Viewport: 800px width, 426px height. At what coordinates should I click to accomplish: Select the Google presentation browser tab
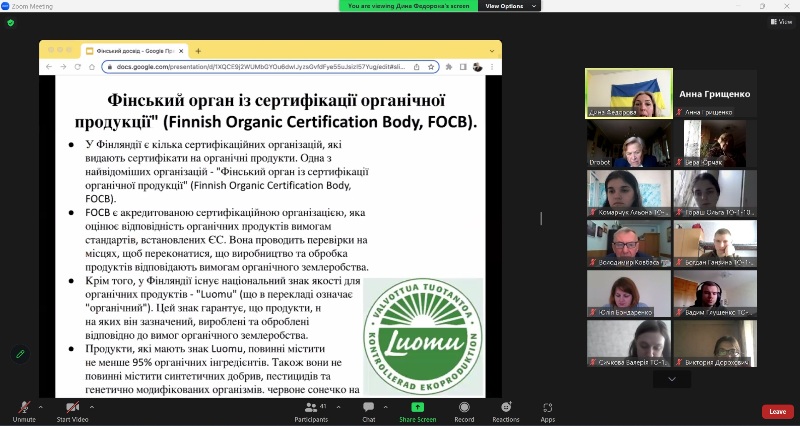tap(134, 50)
